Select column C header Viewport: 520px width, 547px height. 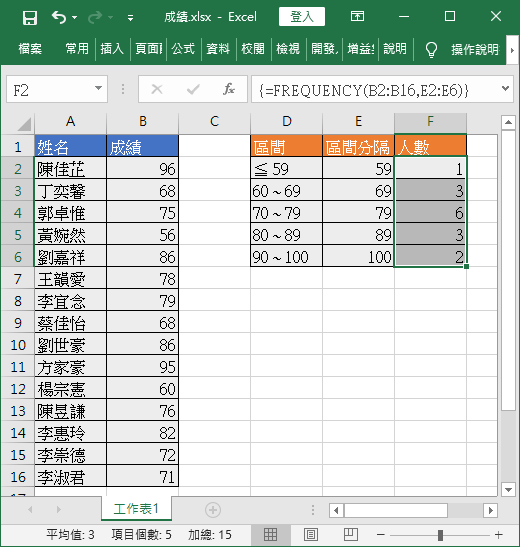click(x=214, y=122)
